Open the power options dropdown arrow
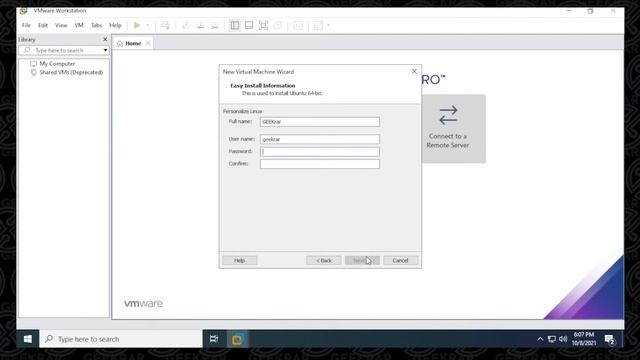 (148, 25)
